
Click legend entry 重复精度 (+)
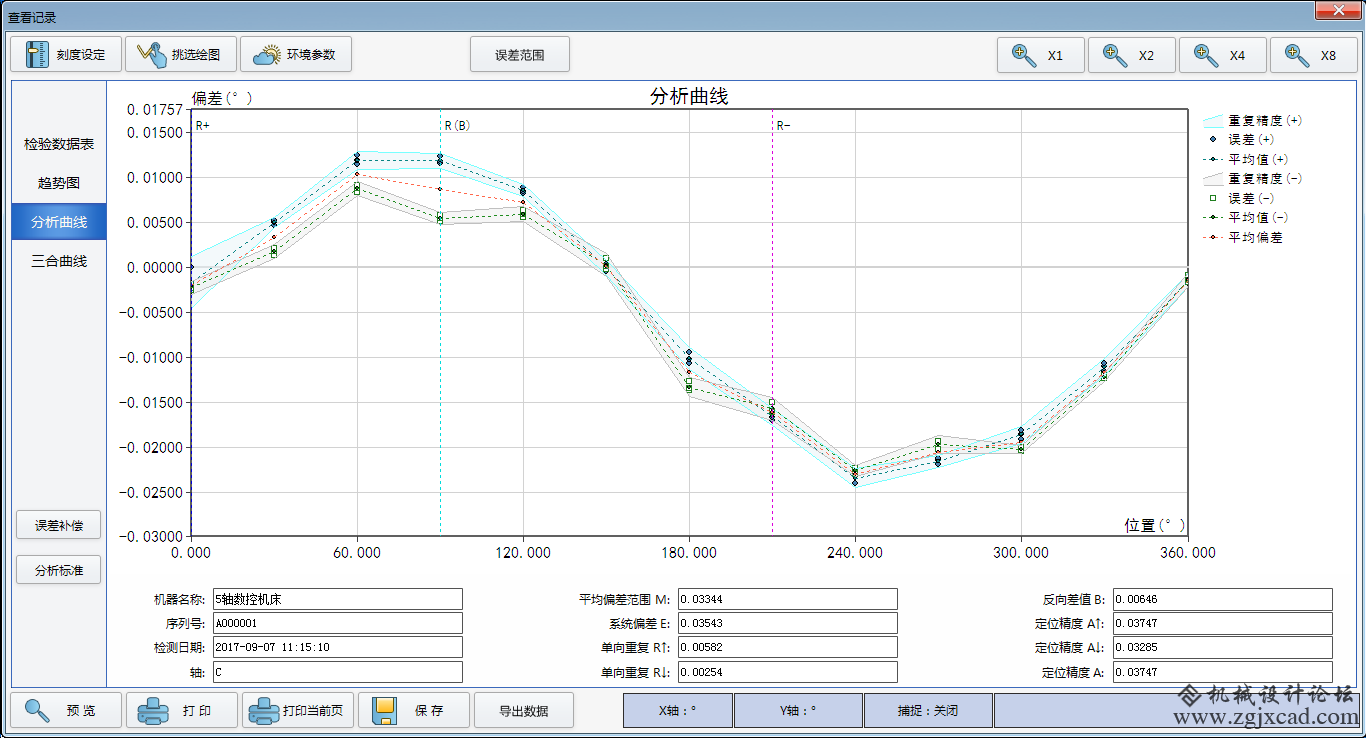1252,120
